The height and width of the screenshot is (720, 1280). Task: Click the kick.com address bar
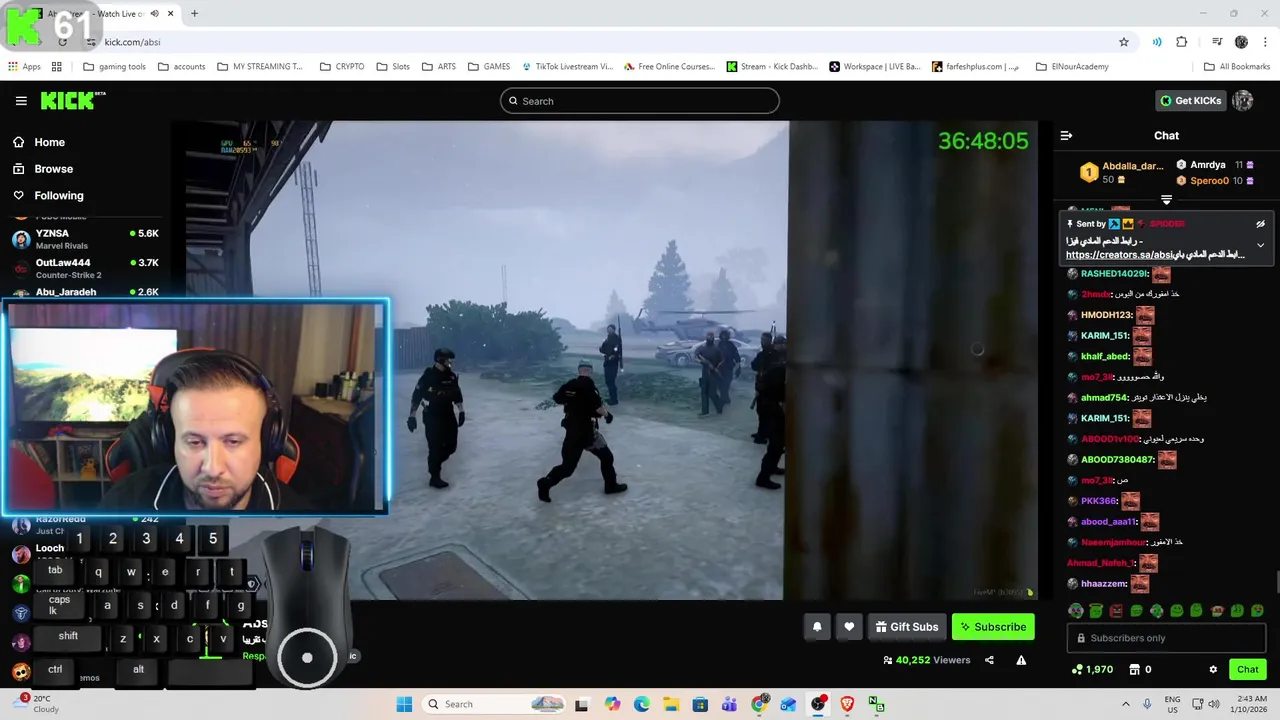[x=600, y=42]
